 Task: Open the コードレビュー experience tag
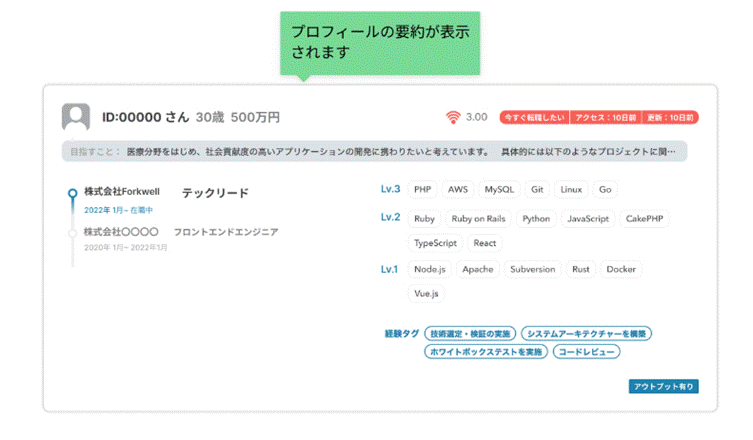click(586, 352)
